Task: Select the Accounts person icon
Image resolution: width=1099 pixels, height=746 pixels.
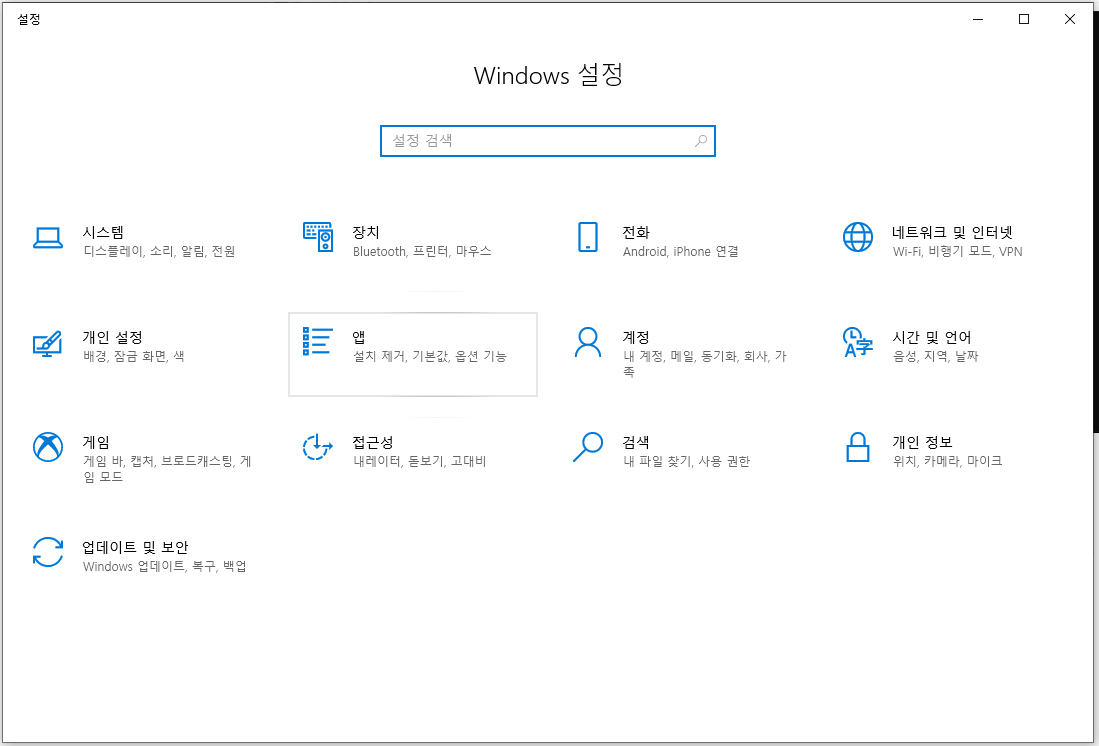Action: (587, 342)
